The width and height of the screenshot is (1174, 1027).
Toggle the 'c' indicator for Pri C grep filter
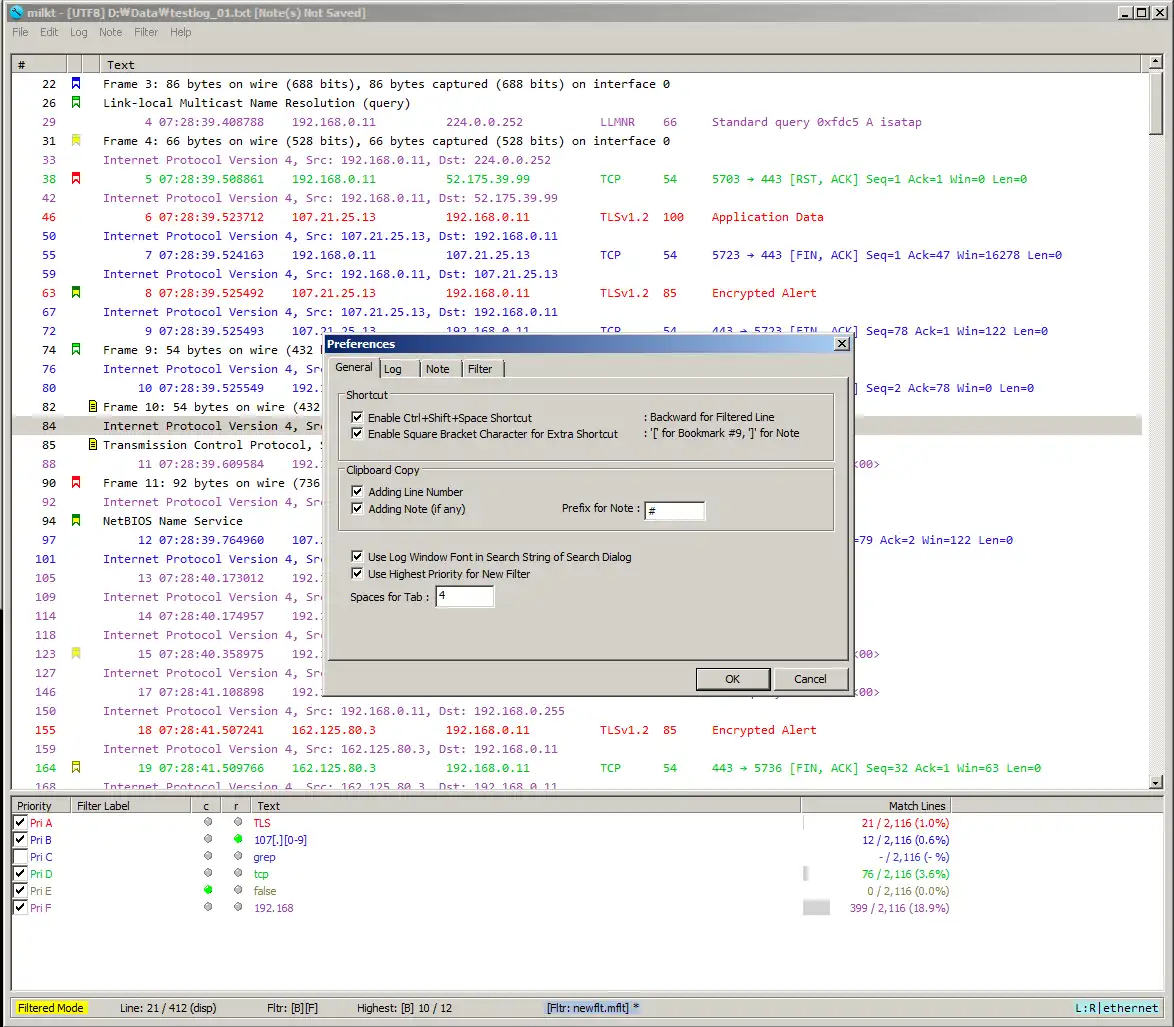click(x=208, y=856)
